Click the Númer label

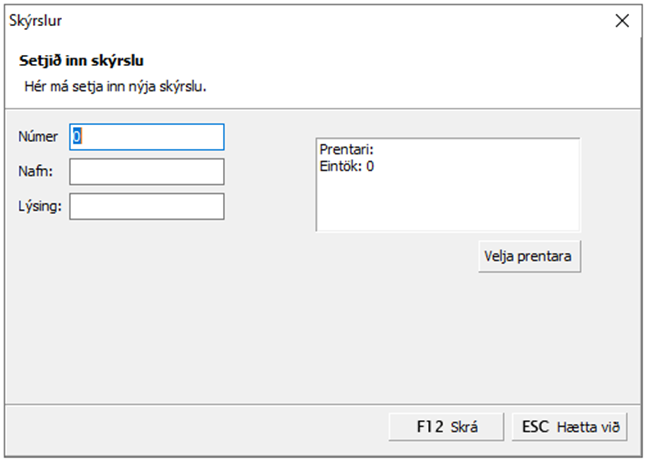point(39,137)
